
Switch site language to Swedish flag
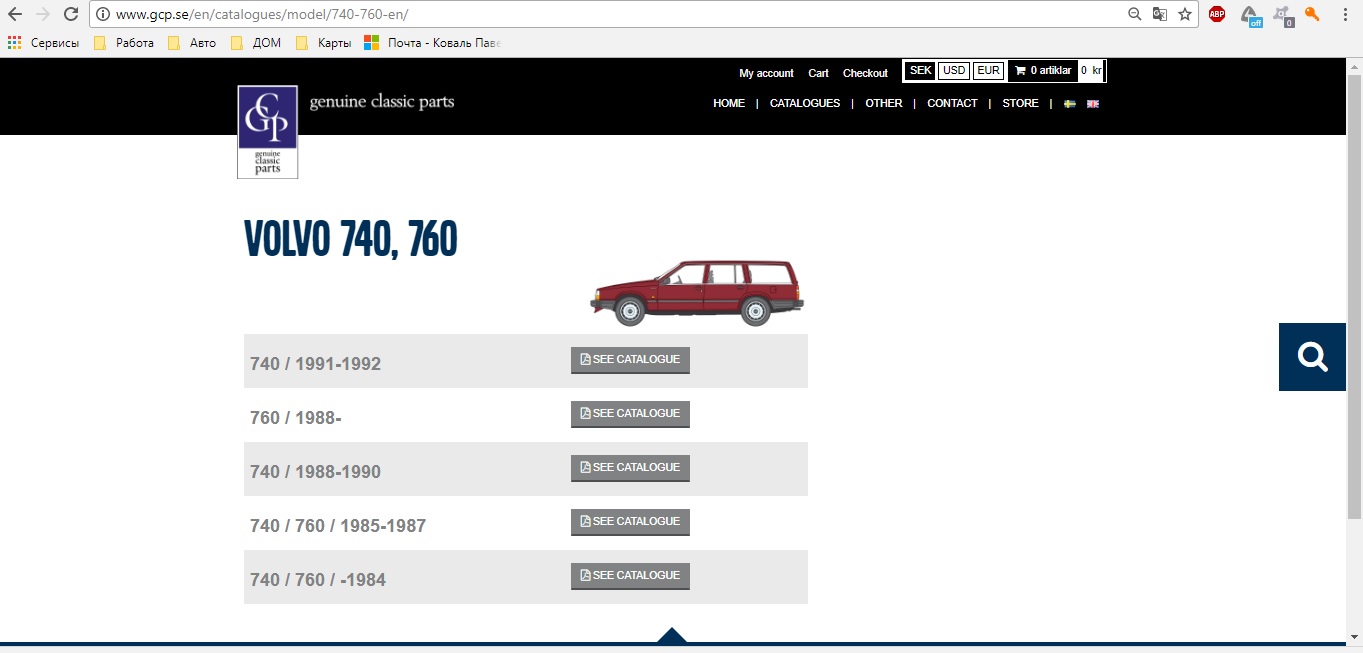pos(1070,104)
